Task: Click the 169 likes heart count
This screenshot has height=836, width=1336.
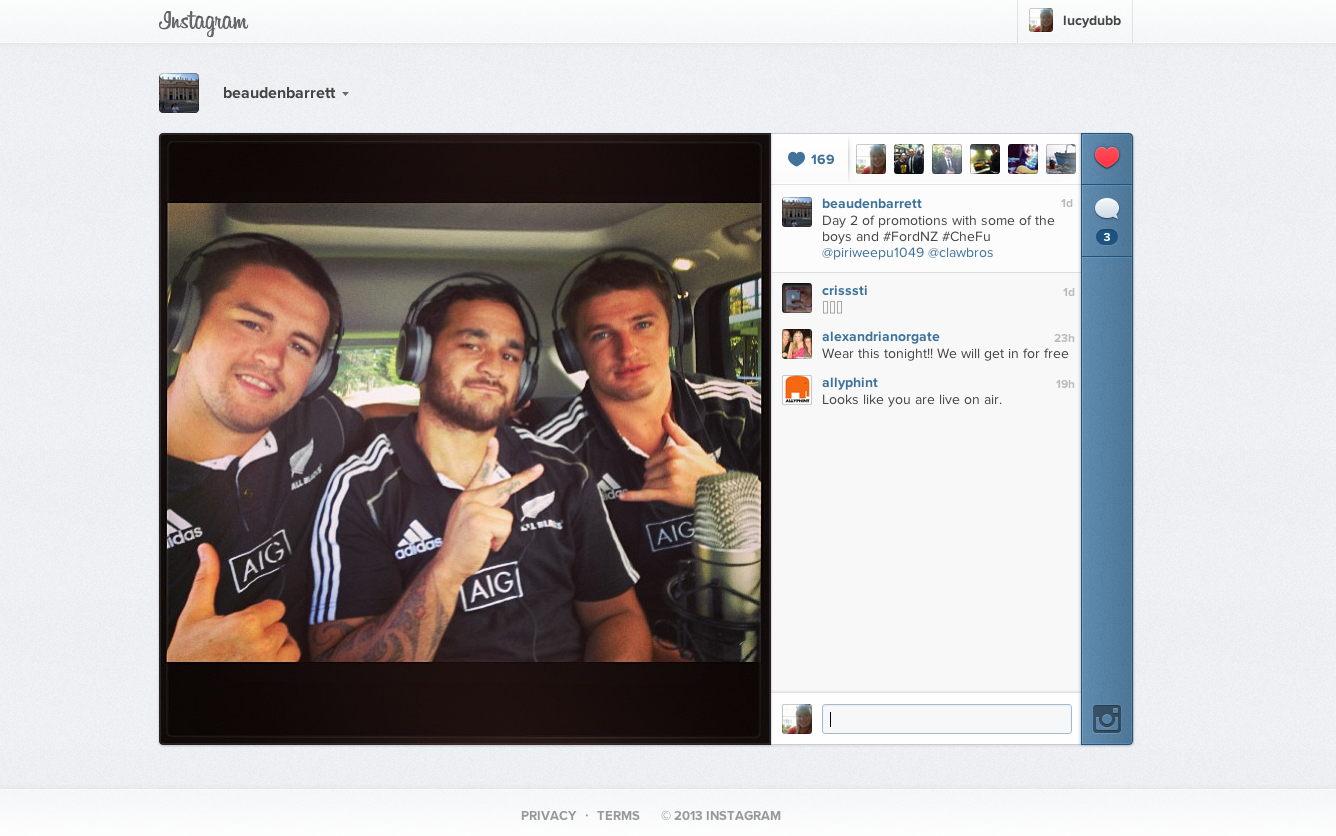Action: [x=811, y=159]
